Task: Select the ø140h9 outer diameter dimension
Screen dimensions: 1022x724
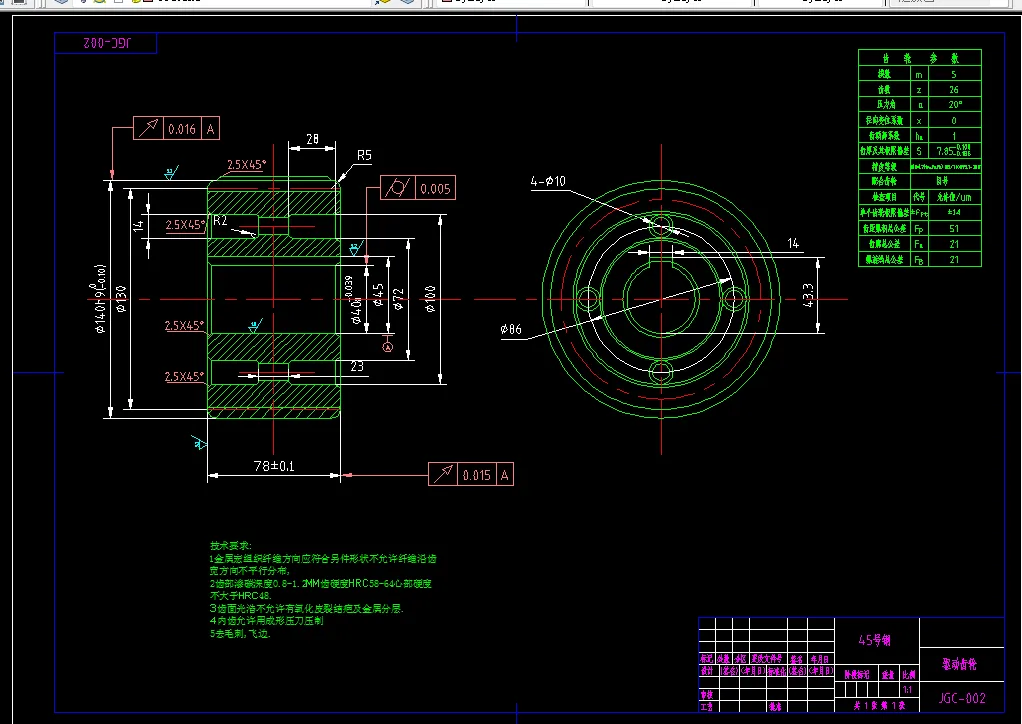Action: (x=100, y=299)
